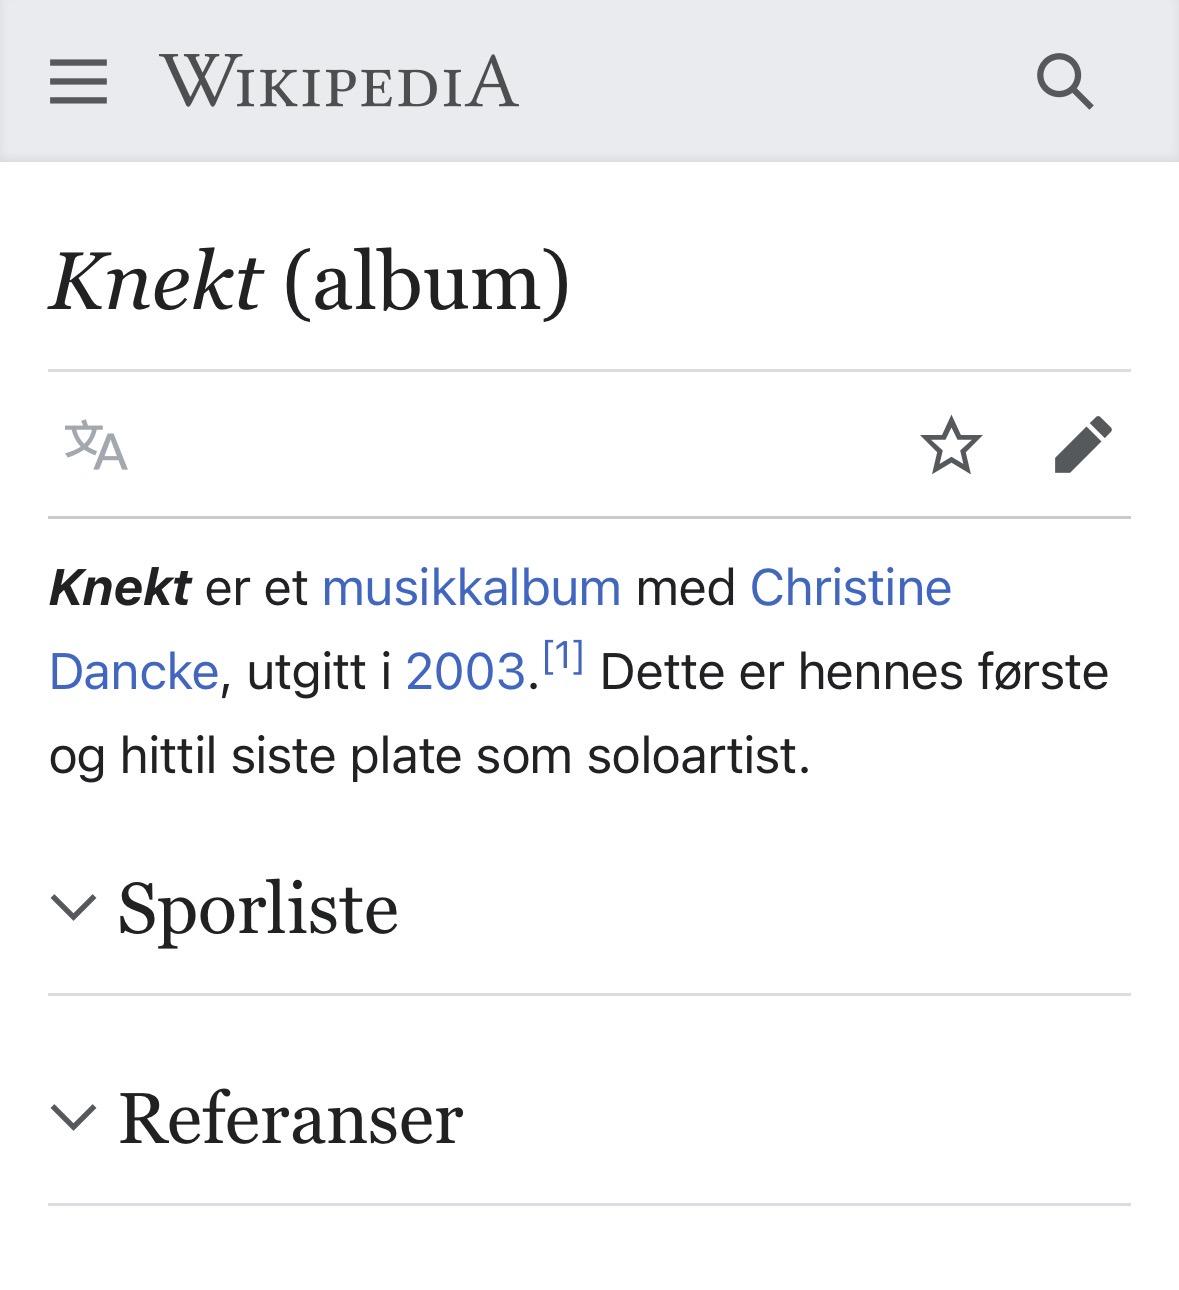Click the pencil edit icon
Image resolution: width=1179 pixels, height=1290 pixels.
1083,445
